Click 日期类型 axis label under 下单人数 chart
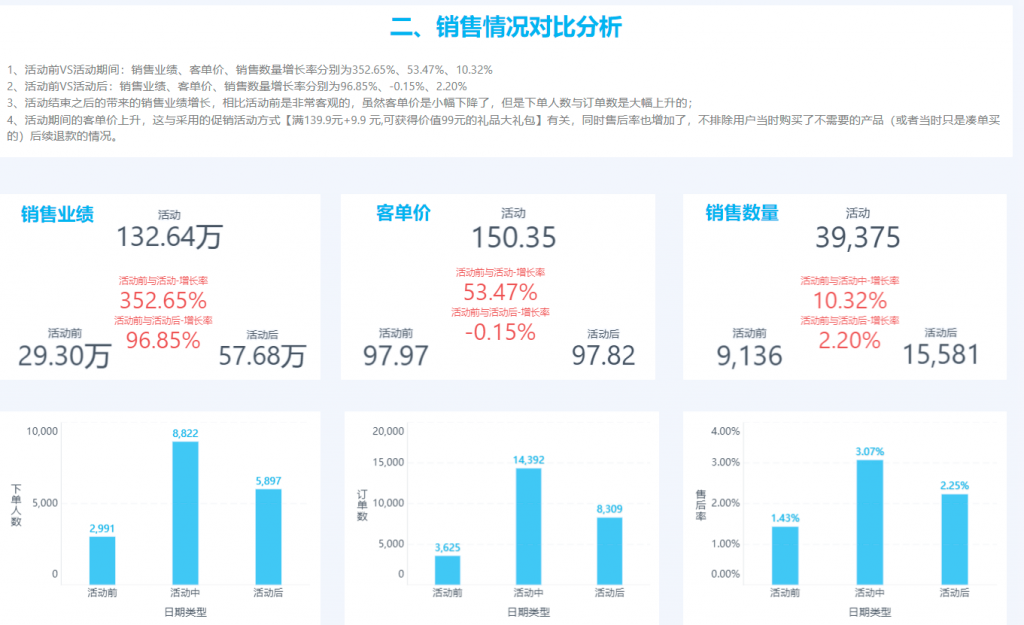This screenshot has width=1024, height=625. click(x=185, y=612)
